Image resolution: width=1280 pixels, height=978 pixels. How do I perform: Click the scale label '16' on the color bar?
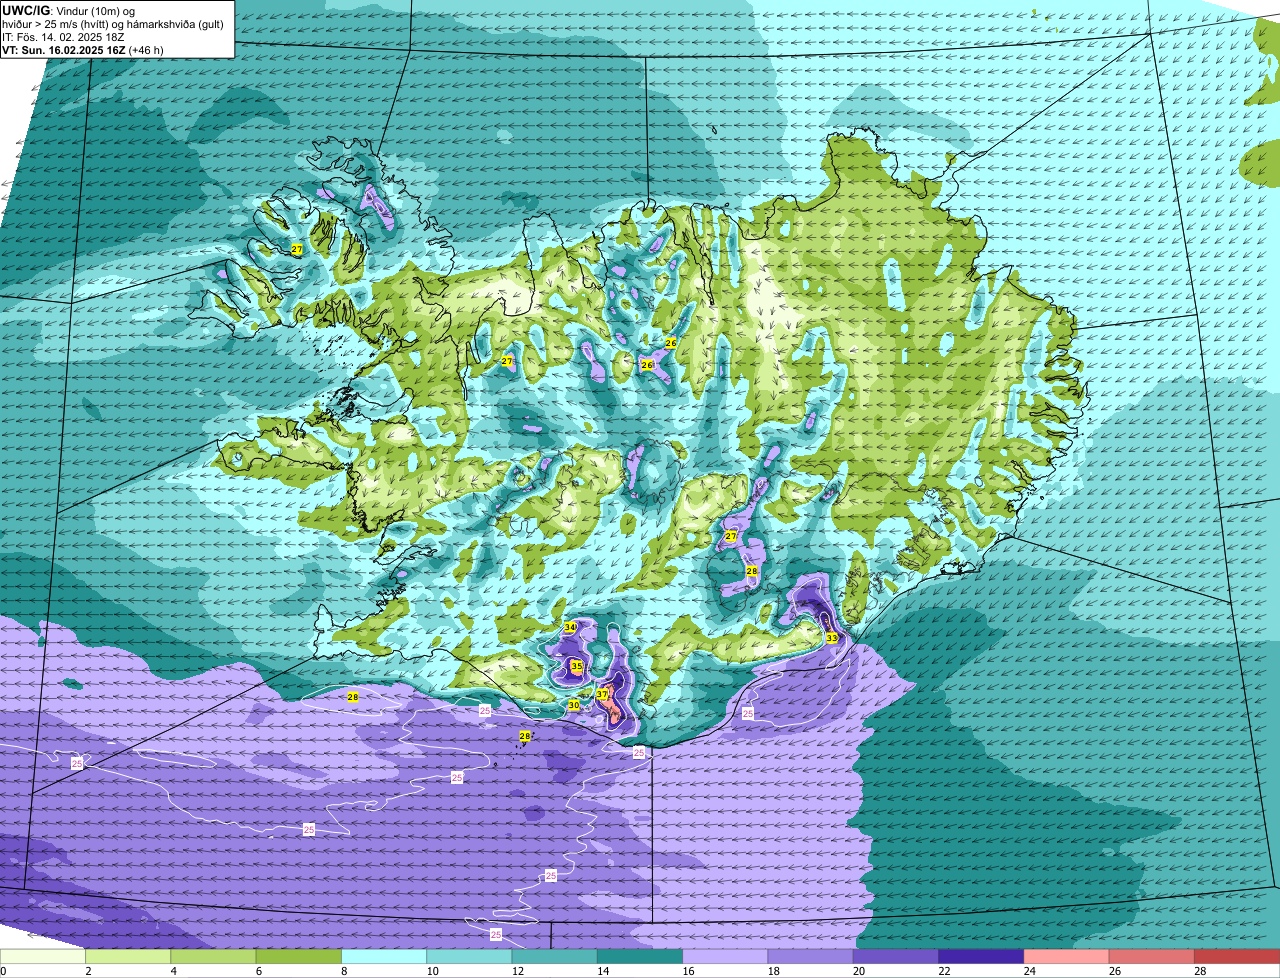click(688, 971)
